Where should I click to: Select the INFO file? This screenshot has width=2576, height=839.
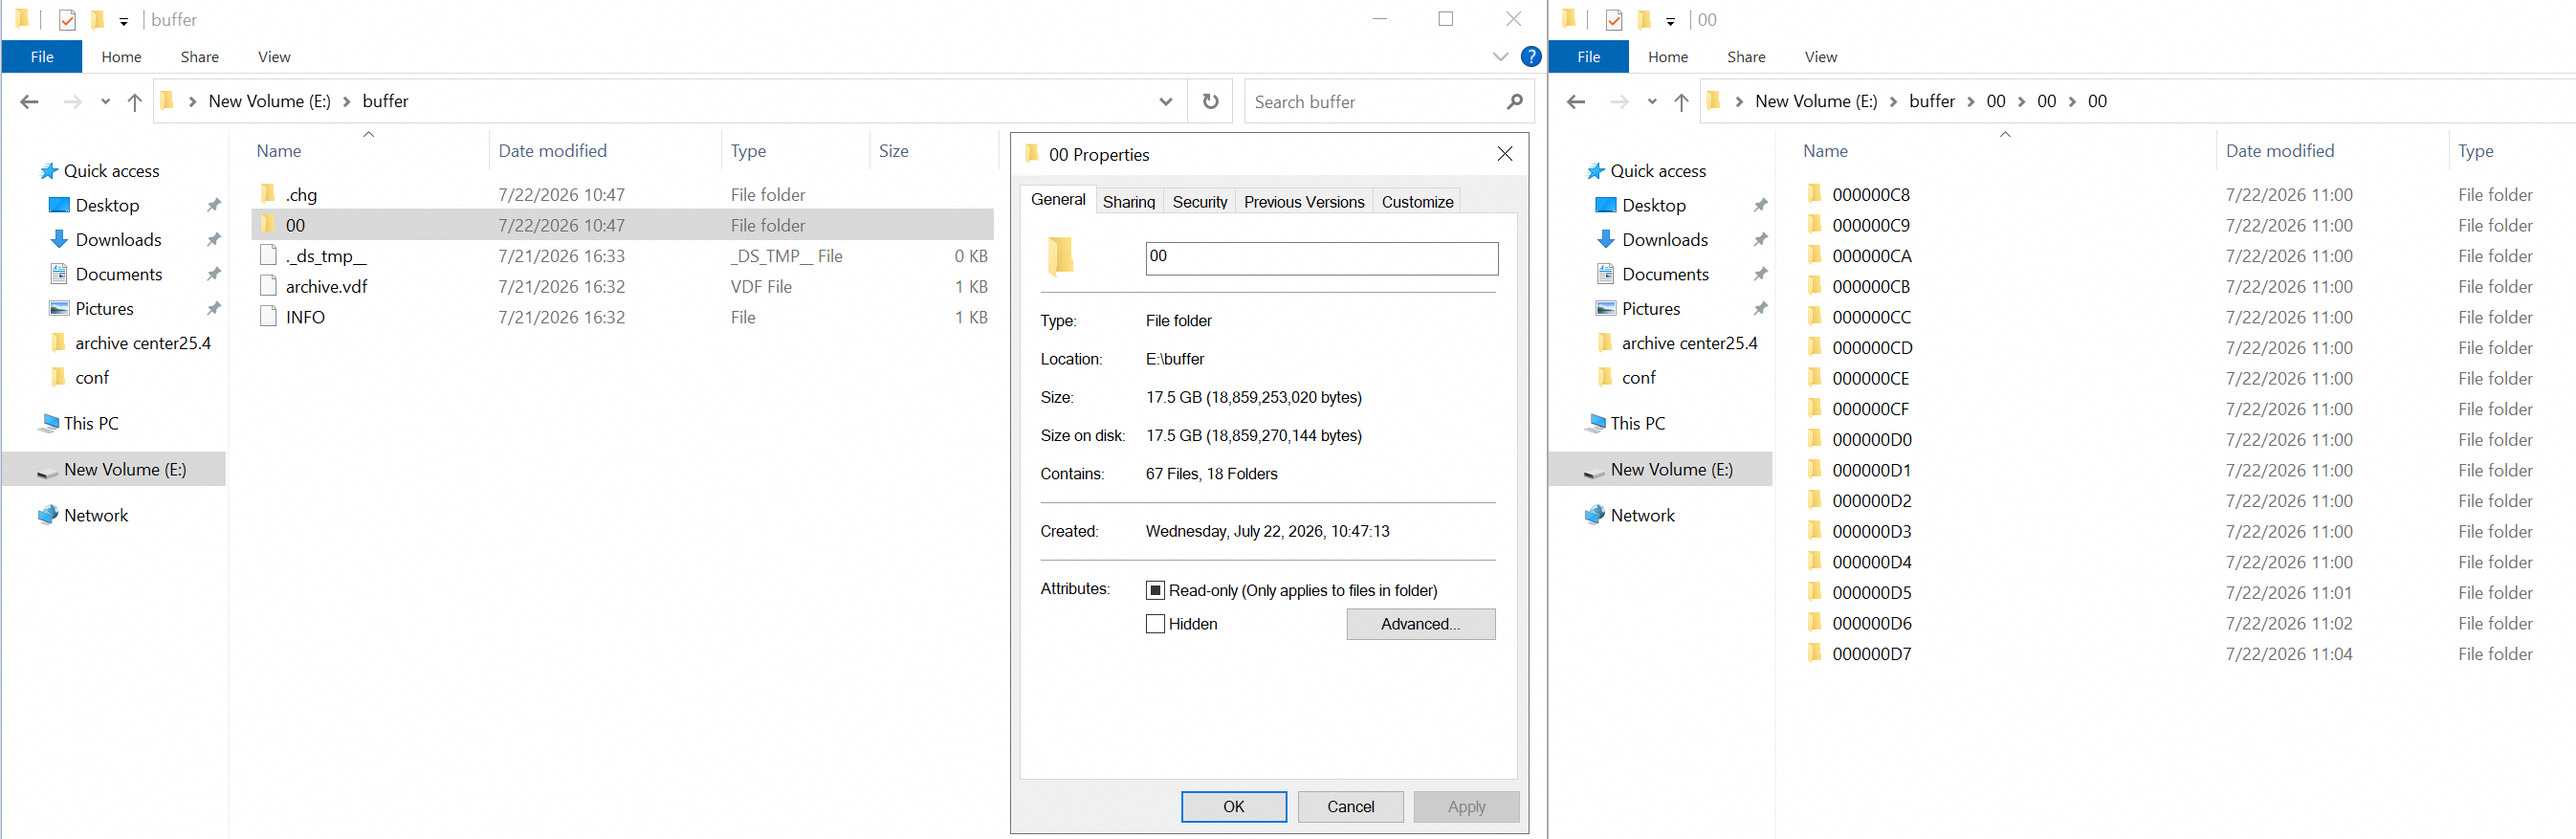(305, 317)
